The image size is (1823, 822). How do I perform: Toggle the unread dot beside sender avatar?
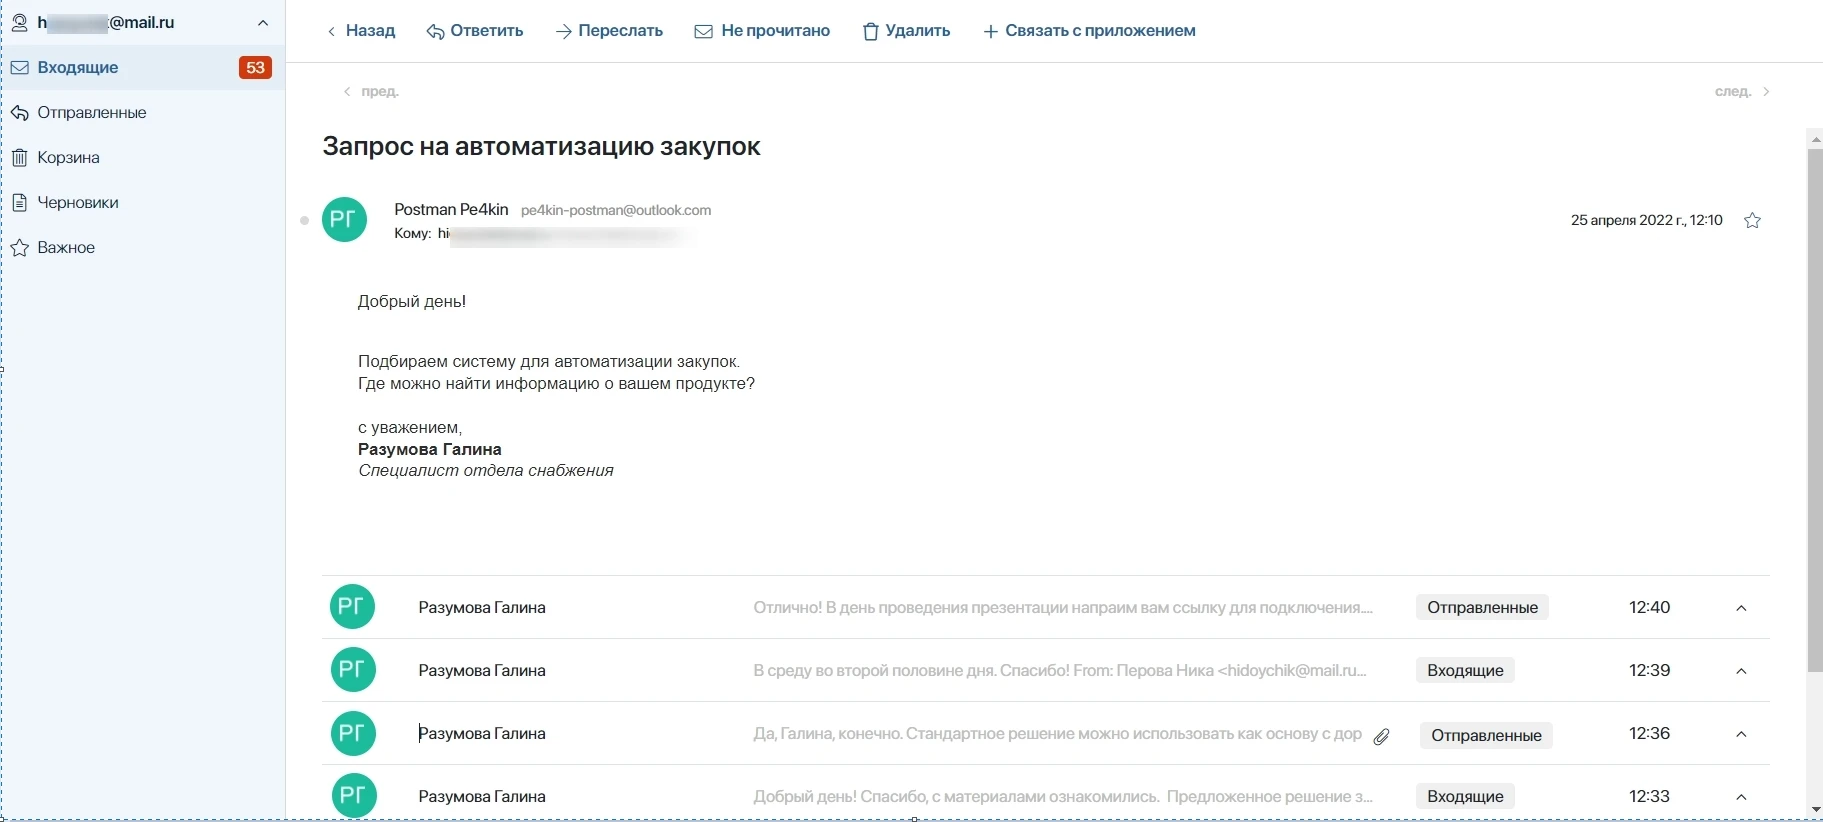(x=305, y=221)
